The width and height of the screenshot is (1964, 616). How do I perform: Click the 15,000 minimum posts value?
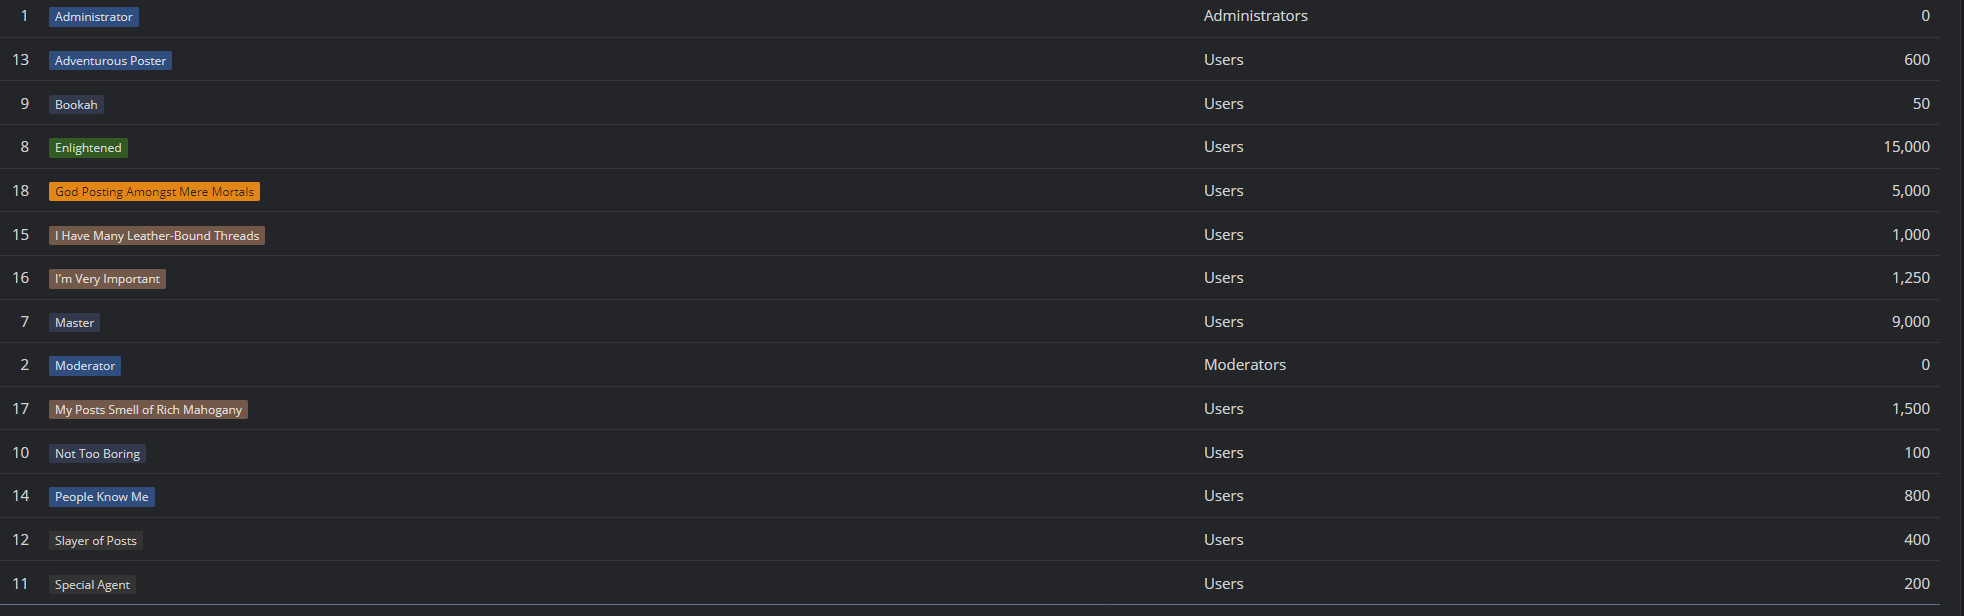(1906, 147)
